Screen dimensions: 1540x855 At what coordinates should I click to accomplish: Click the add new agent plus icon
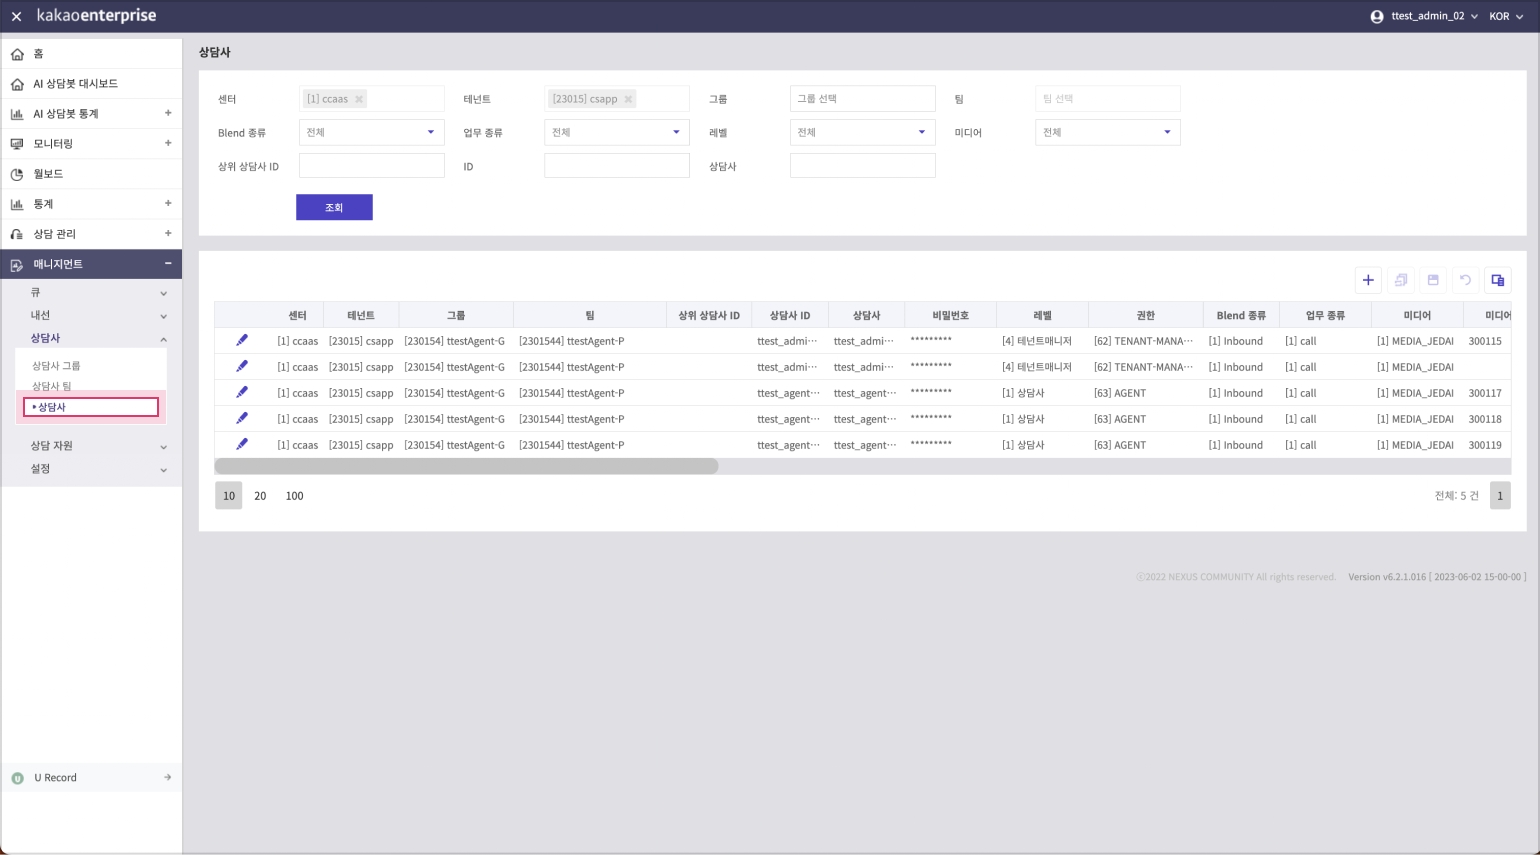tap(1368, 280)
